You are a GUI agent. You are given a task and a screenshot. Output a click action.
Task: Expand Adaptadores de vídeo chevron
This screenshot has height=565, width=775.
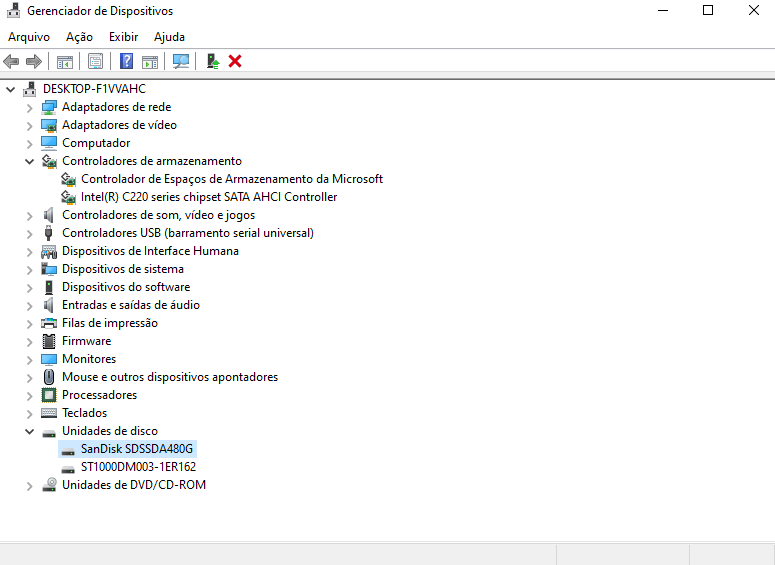click(30, 126)
